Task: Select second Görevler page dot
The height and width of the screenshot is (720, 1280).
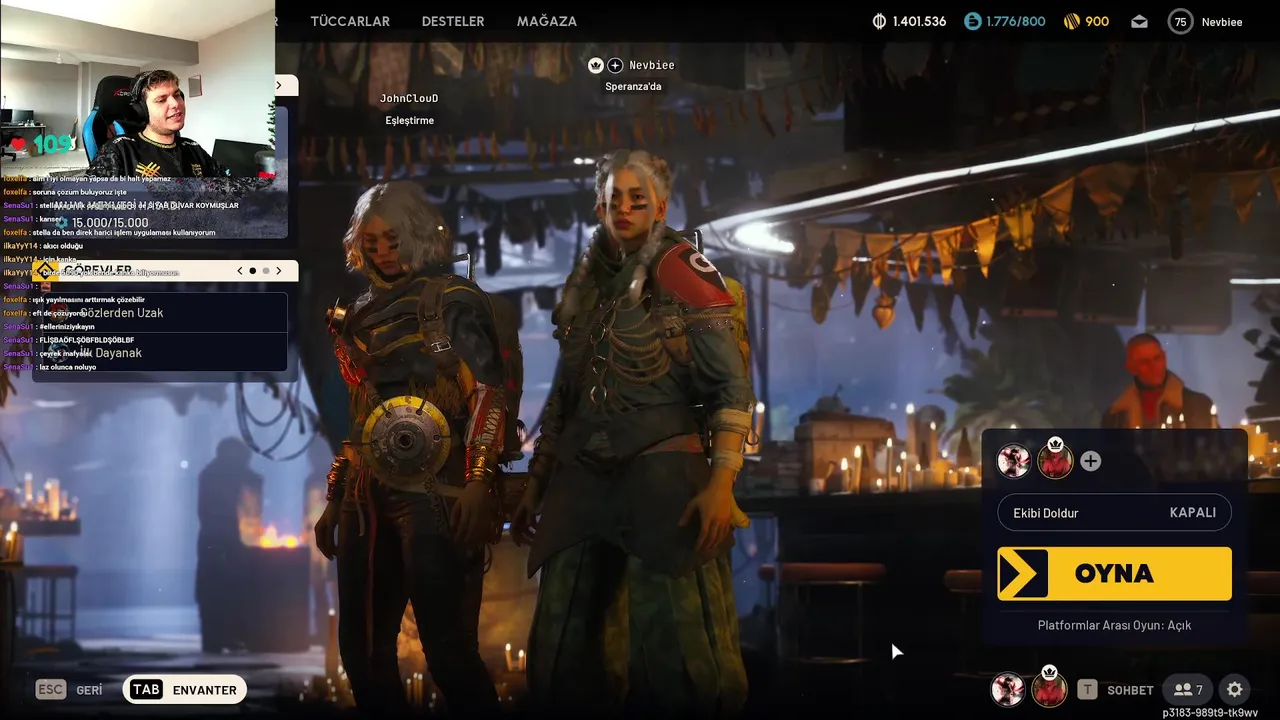Action: (266, 271)
